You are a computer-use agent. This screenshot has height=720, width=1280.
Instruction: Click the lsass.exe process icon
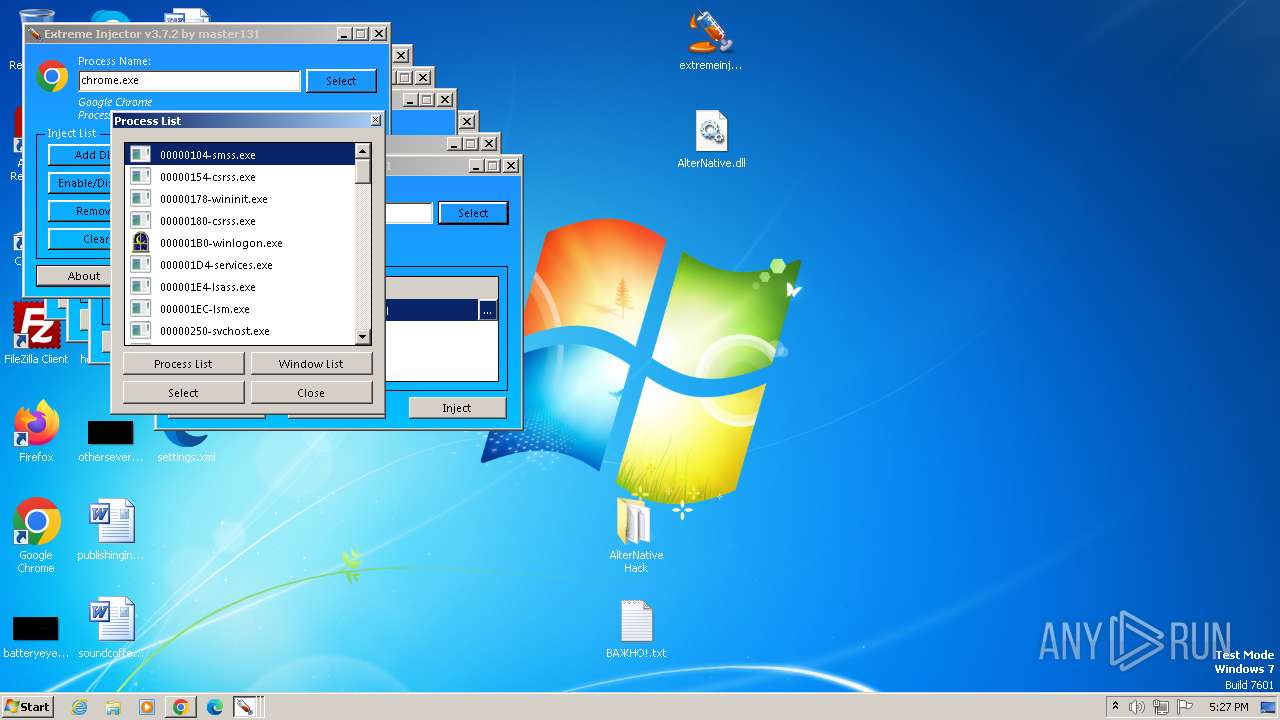(x=141, y=287)
